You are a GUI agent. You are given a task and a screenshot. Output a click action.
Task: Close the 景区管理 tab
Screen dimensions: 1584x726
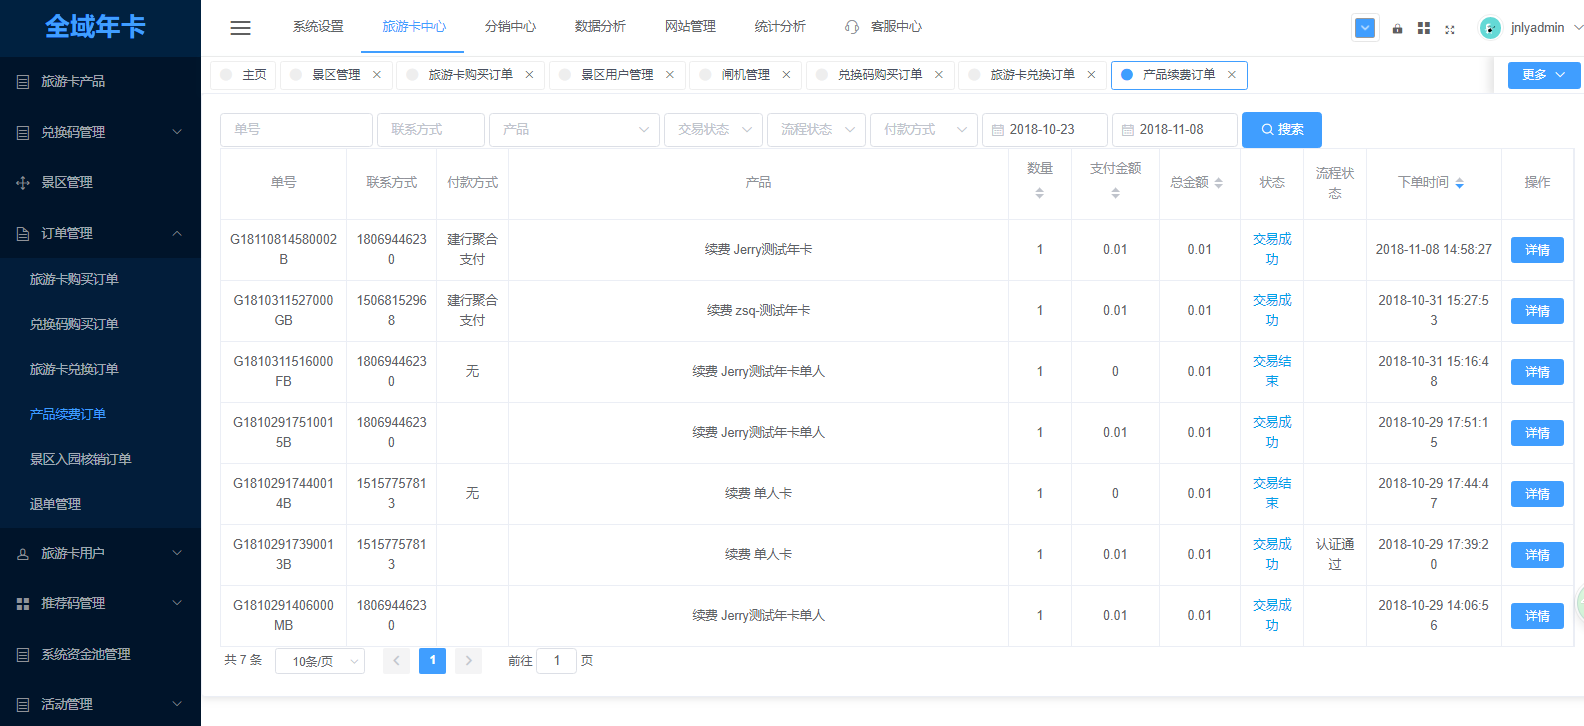click(377, 75)
